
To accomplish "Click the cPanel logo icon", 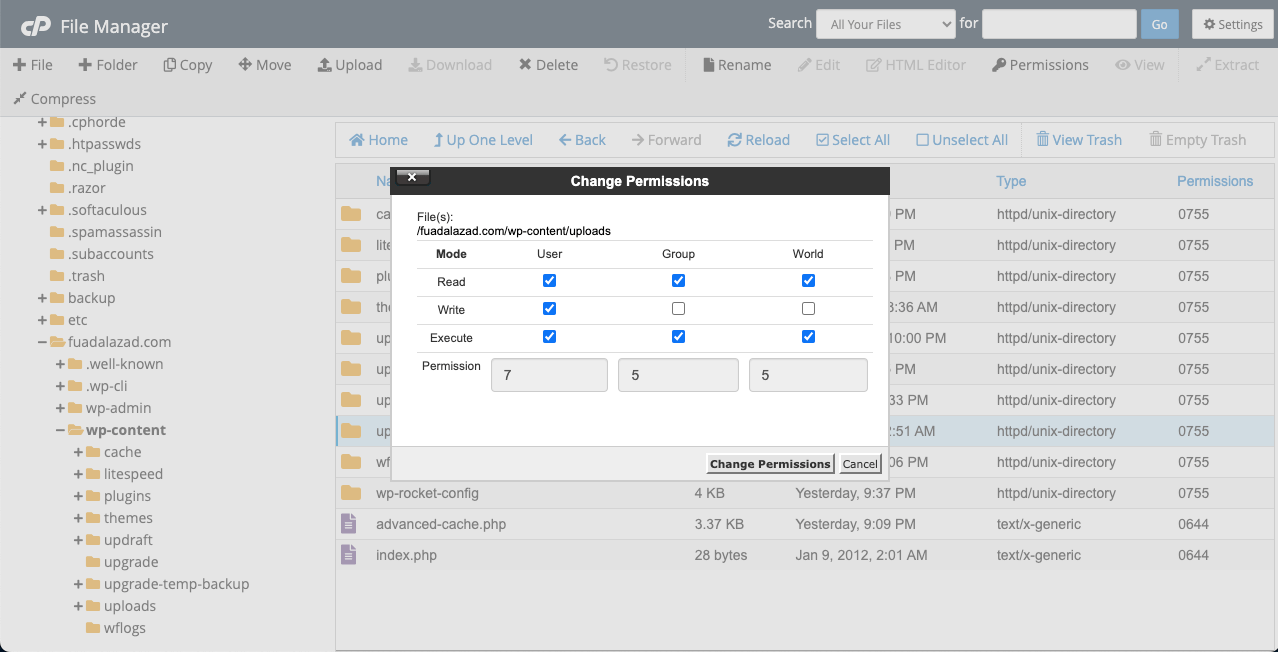I will pyautogui.click(x=36, y=26).
